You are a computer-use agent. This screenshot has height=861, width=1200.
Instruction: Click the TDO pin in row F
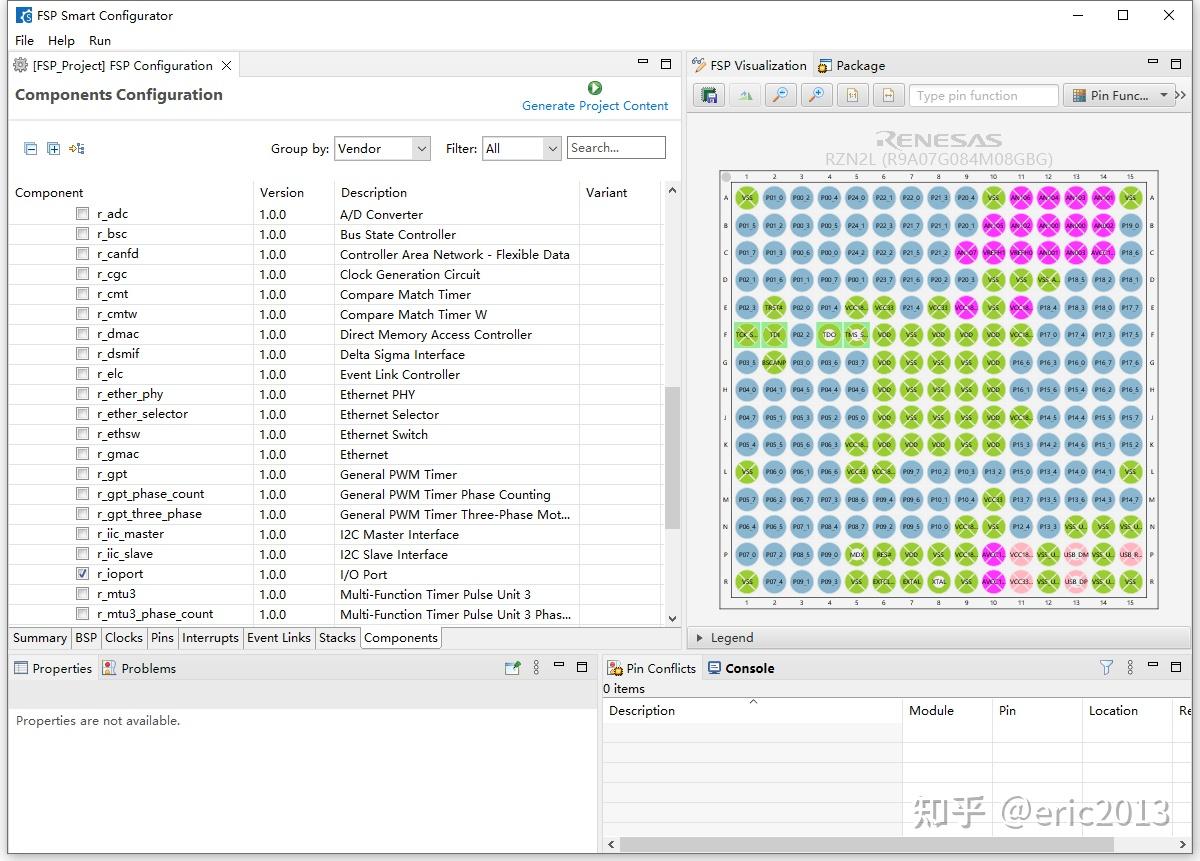tap(829, 335)
